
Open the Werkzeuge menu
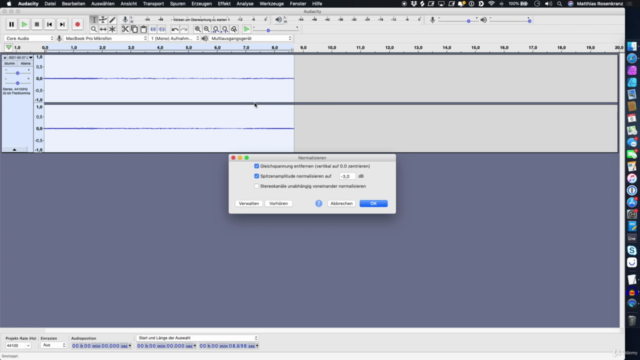tap(271, 4)
